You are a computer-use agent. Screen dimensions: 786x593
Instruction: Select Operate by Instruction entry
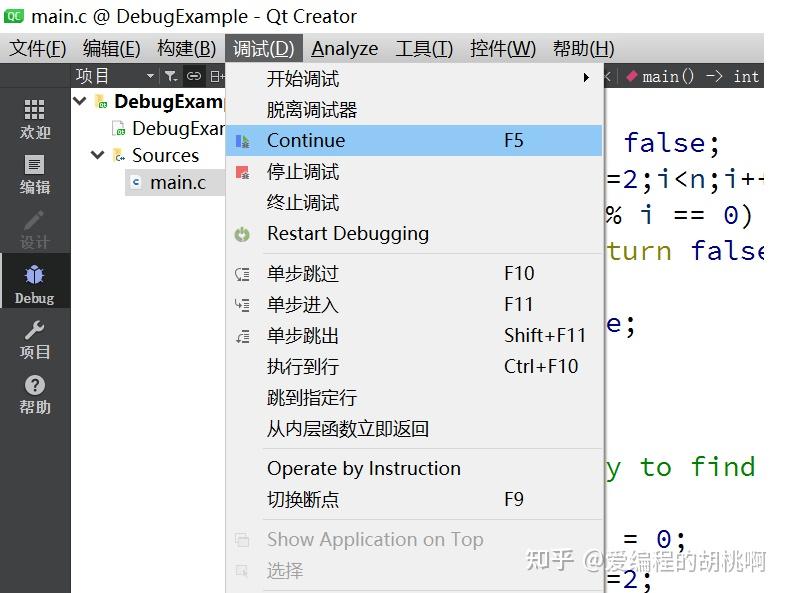point(414,469)
